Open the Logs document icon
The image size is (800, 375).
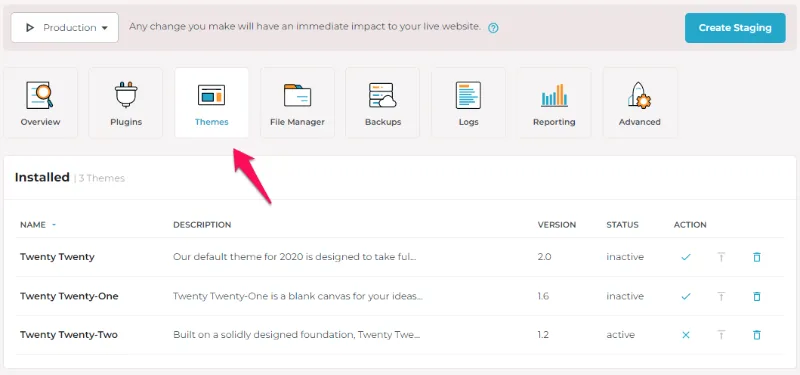(468, 95)
